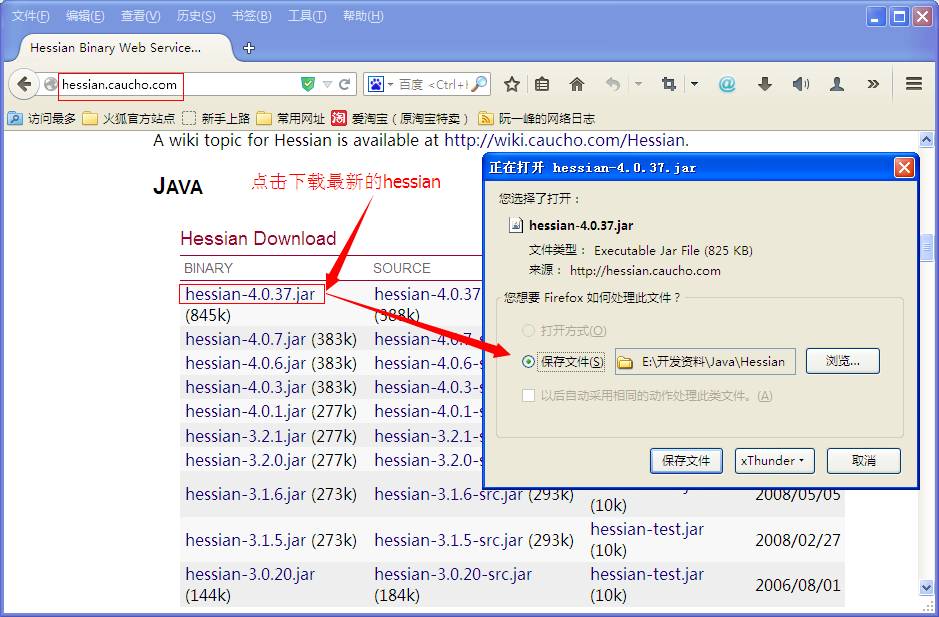Download hessian-4.0.3.jar binary link
This screenshot has height=617, width=939.
tap(246, 387)
